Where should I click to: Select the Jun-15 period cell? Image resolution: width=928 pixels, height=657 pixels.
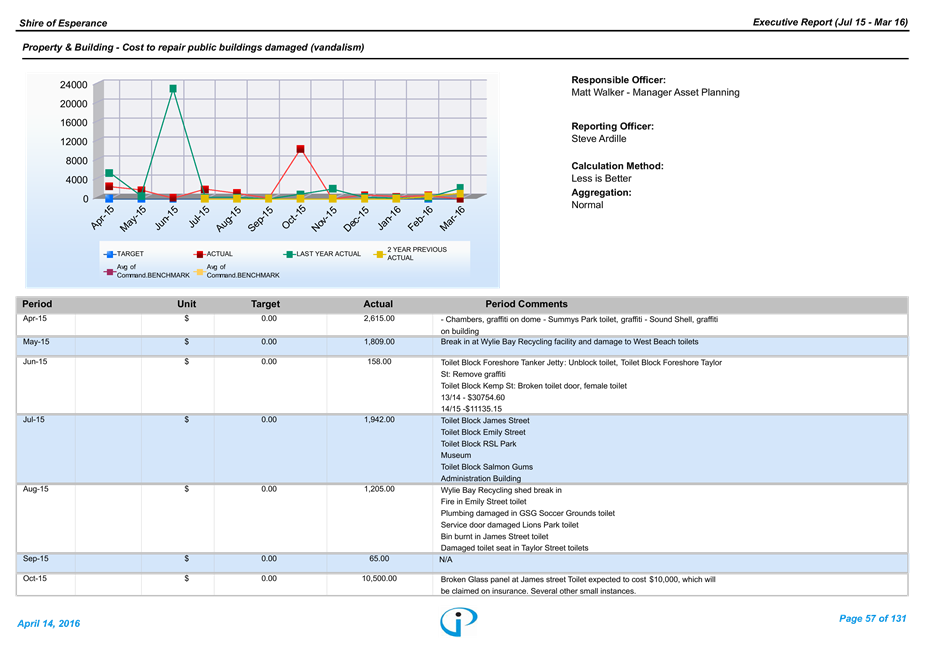pos(35,361)
